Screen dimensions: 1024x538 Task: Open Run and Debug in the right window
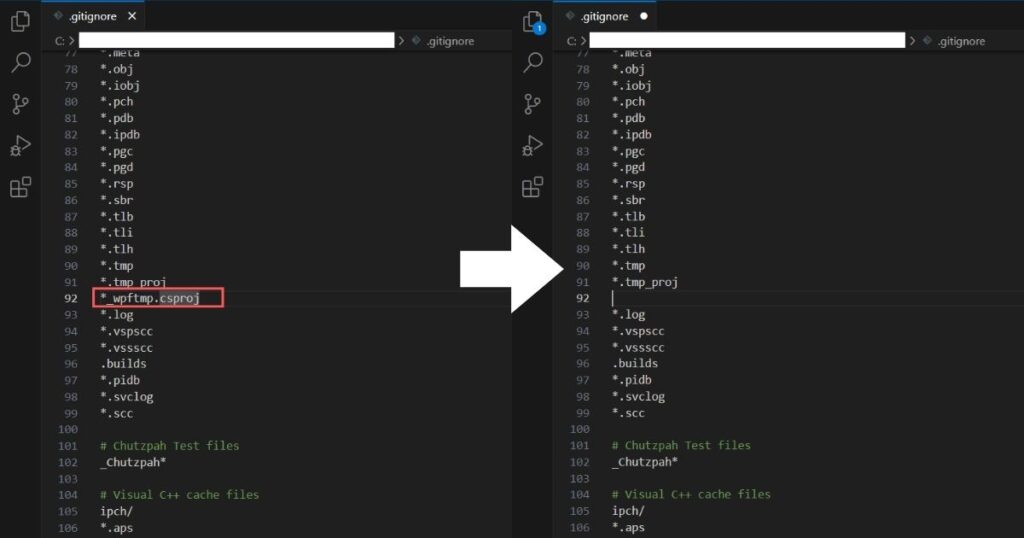(533, 146)
